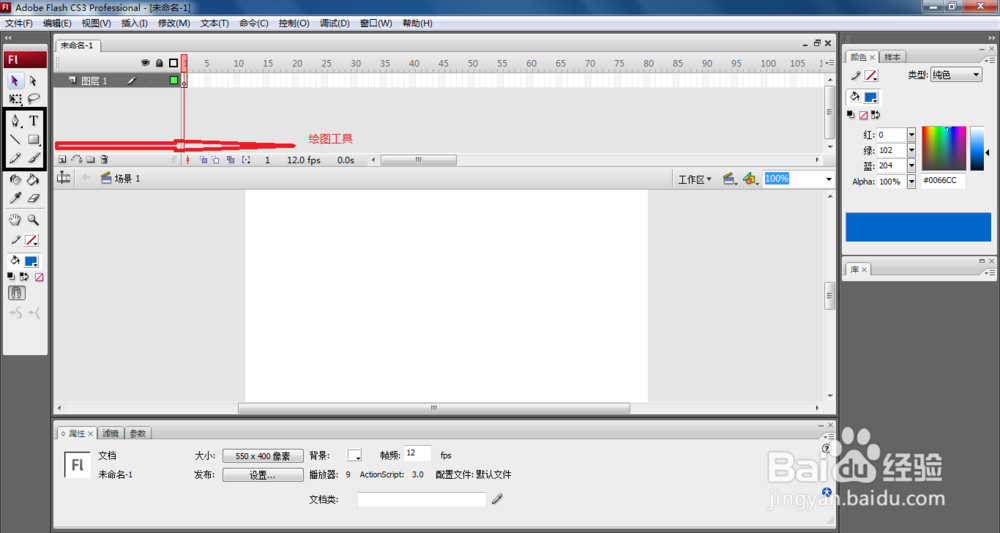This screenshot has width=1000, height=533.
Task: Toggle show all layers as outlines
Action: click(173, 63)
